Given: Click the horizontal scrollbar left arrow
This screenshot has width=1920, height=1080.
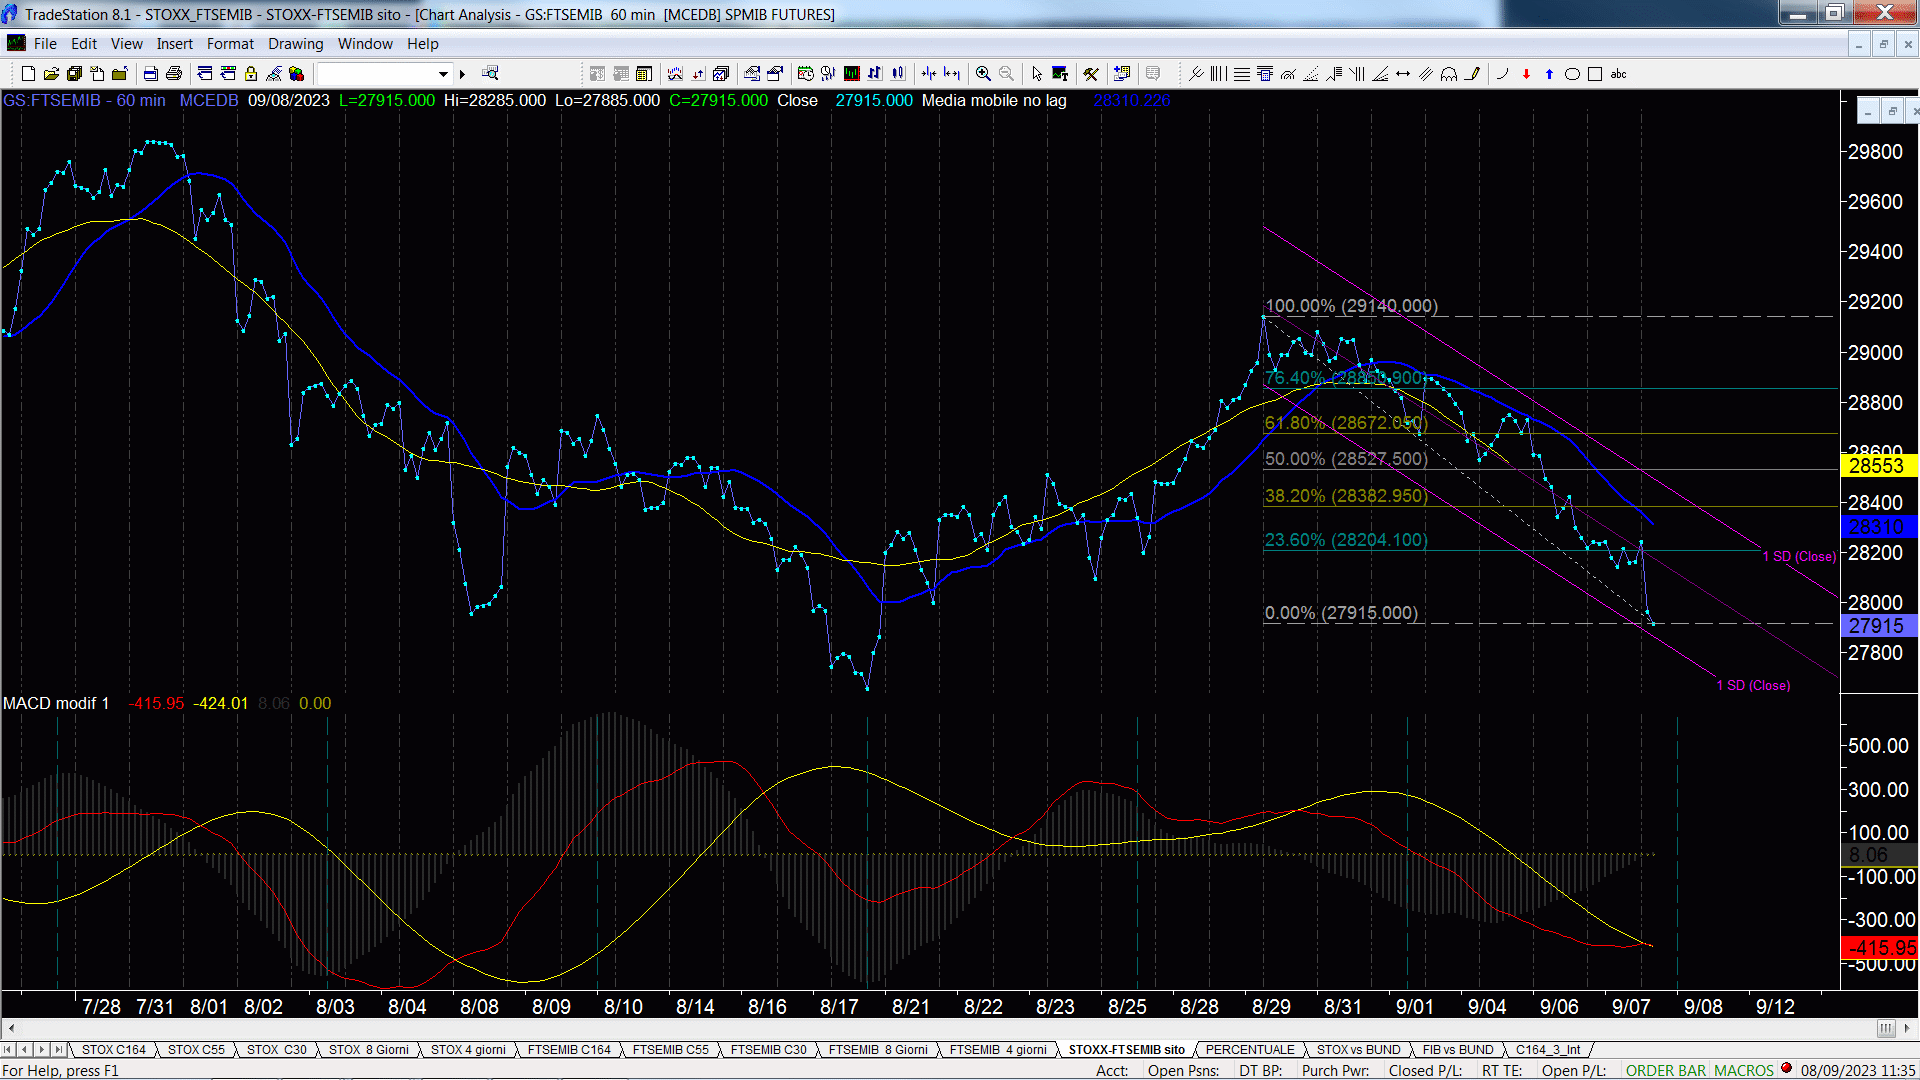Looking at the screenshot, I should click(11, 1028).
